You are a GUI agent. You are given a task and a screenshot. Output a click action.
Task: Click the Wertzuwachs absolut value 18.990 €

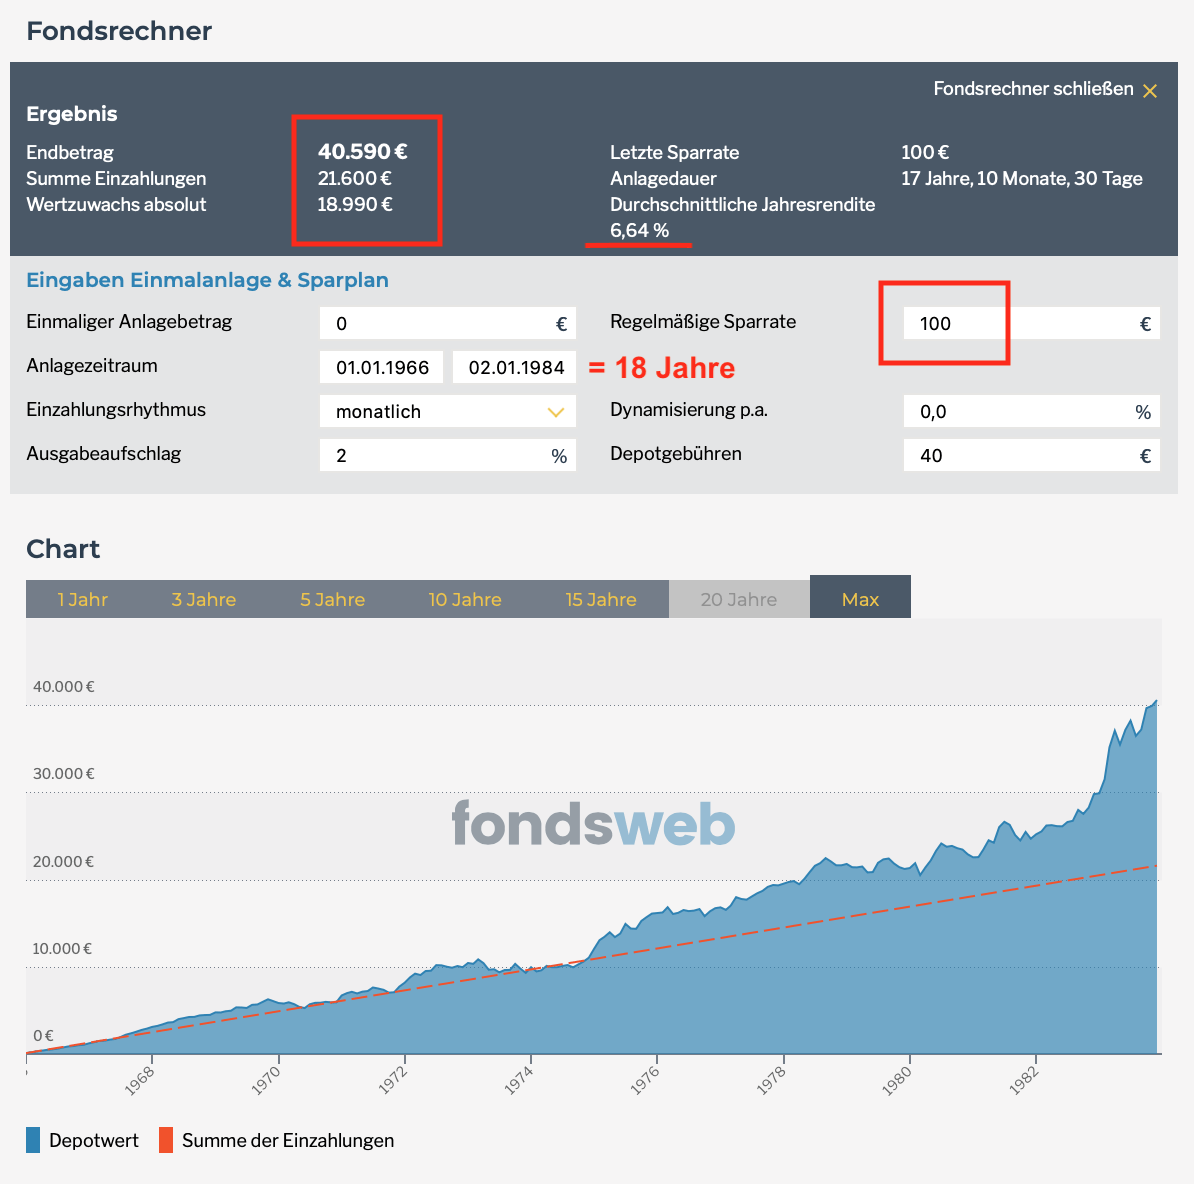[355, 204]
